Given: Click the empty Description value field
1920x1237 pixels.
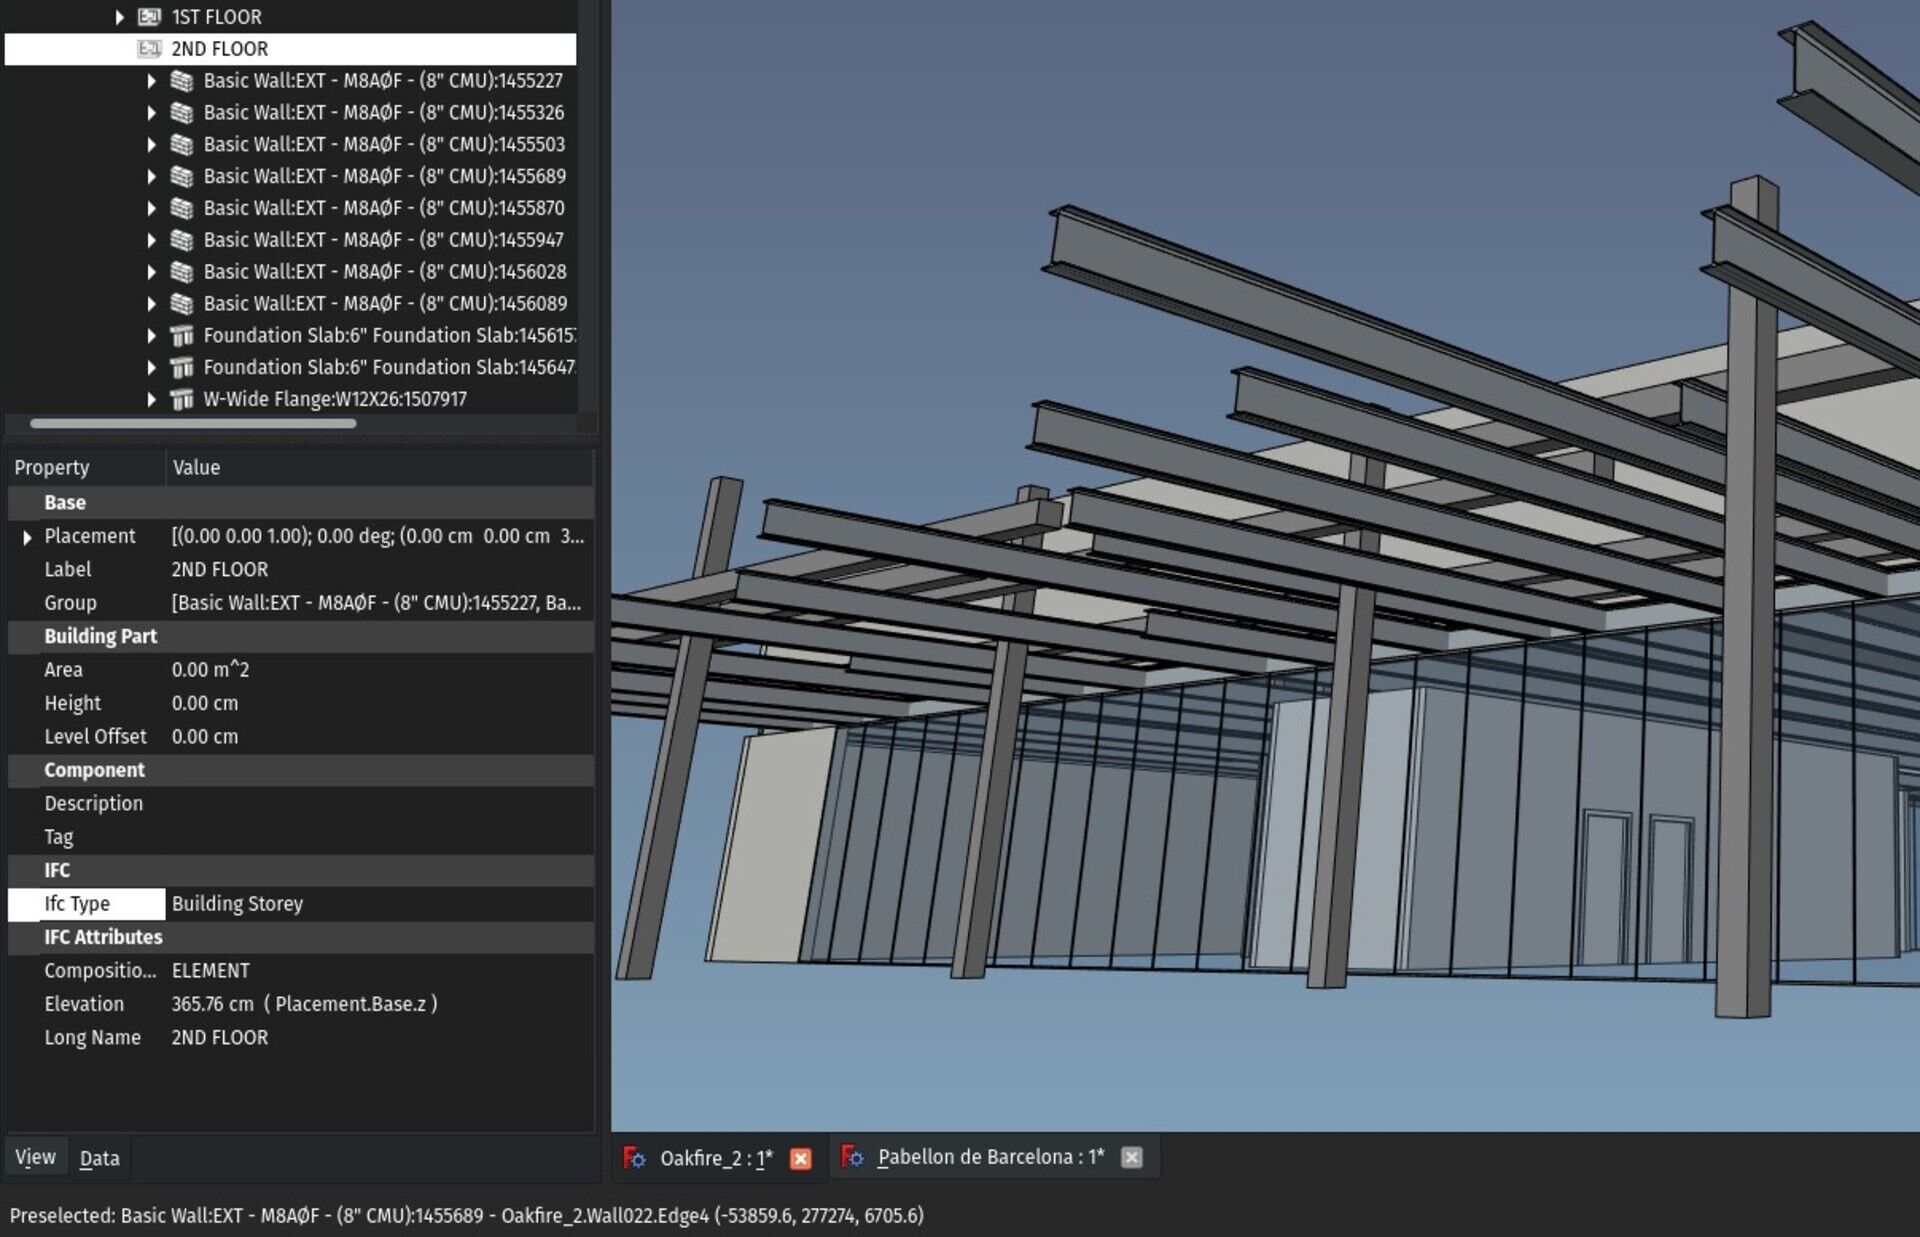Looking at the screenshot, I should 380,804.
